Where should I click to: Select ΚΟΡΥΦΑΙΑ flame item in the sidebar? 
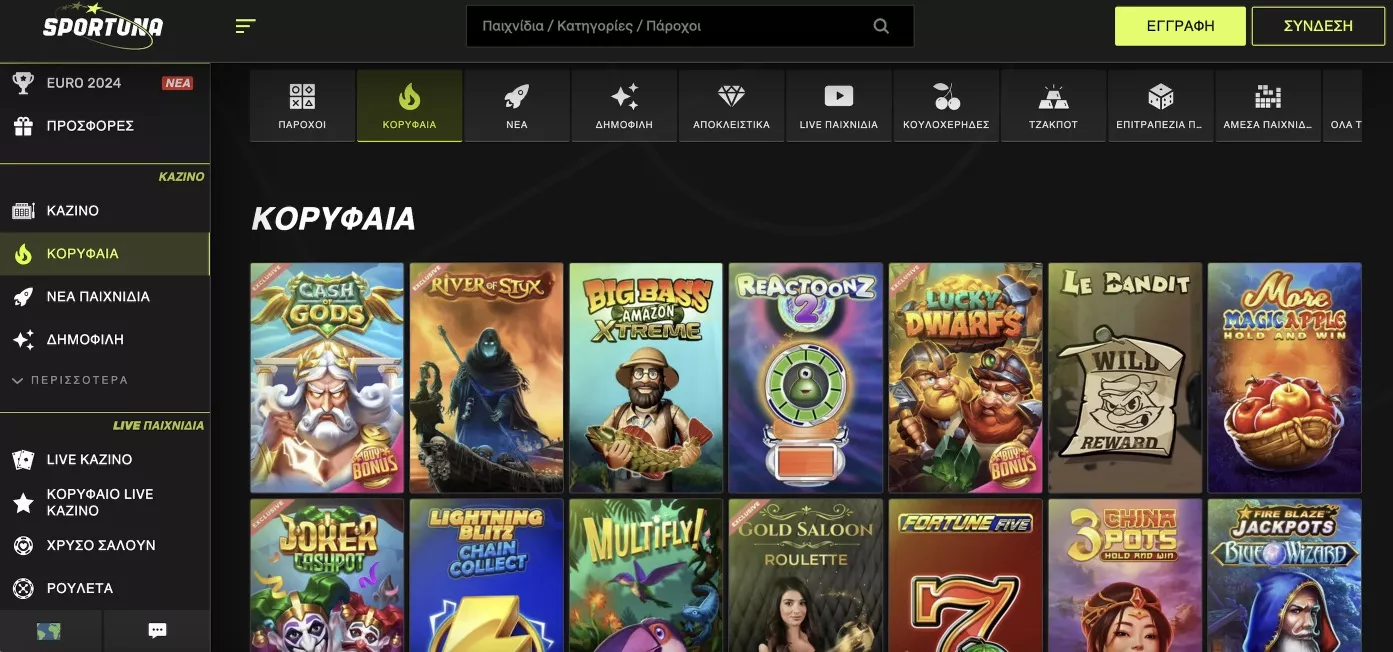105,254
